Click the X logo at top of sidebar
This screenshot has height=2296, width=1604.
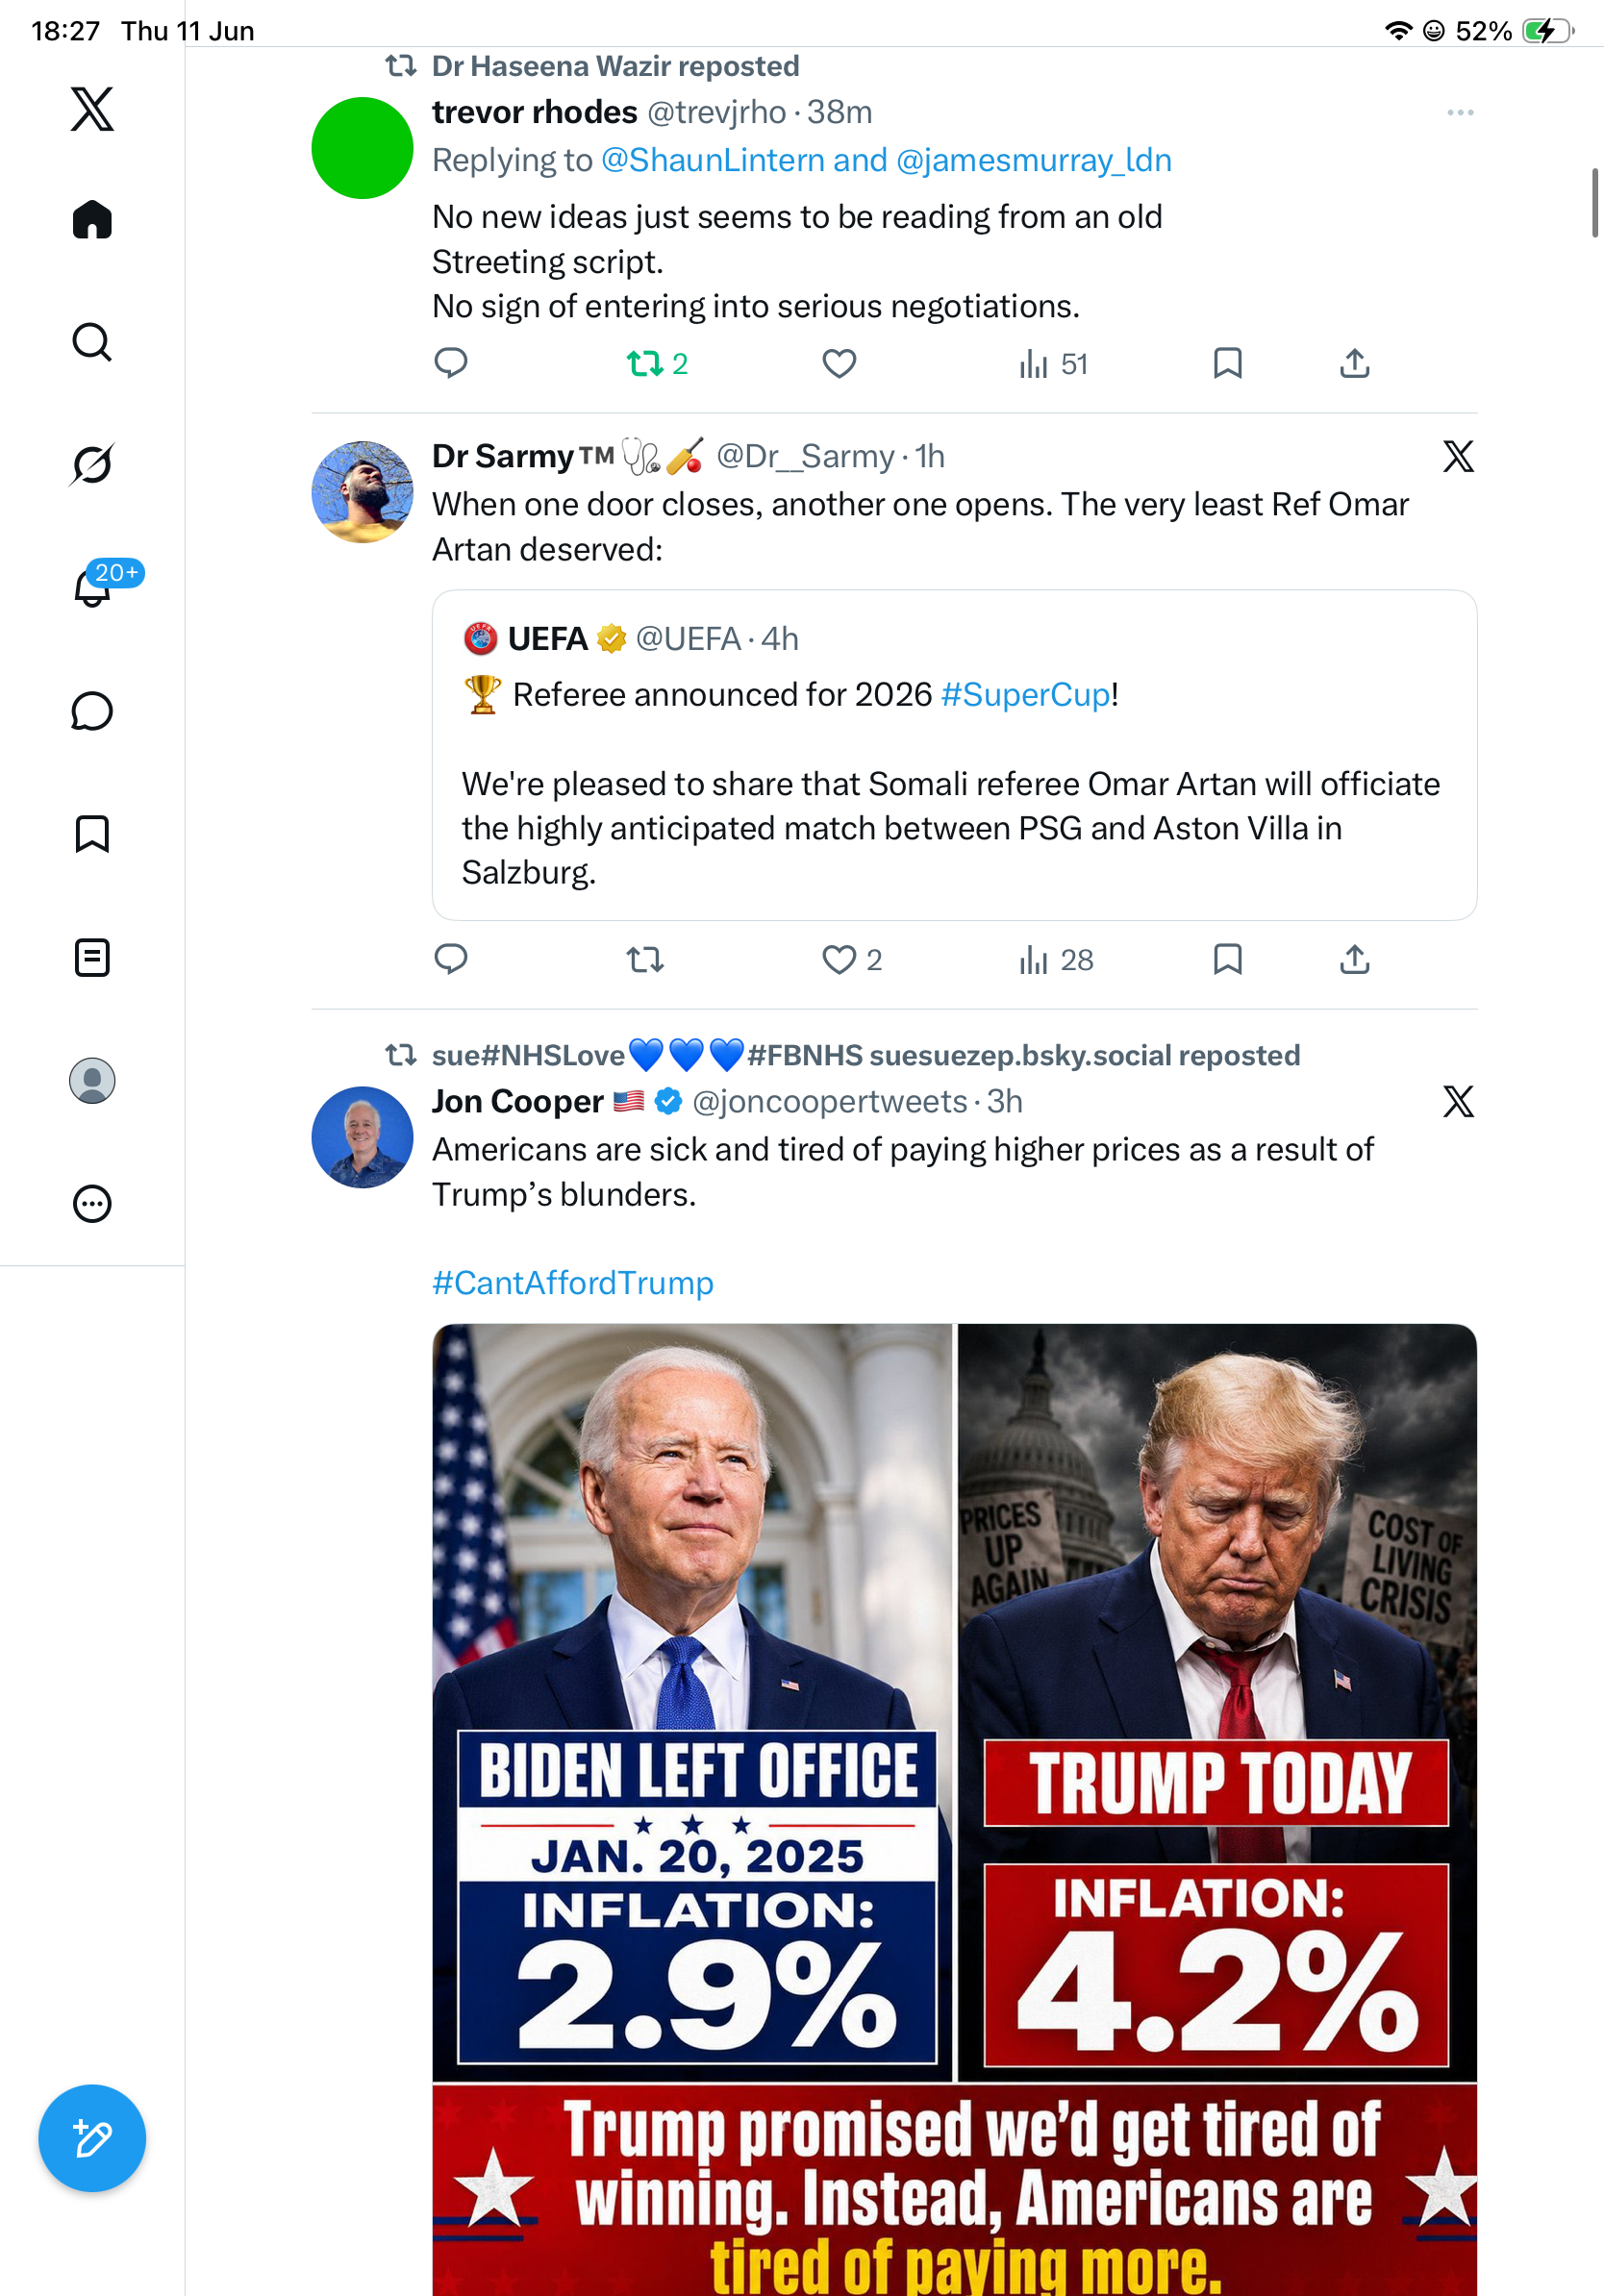point(92,108)
